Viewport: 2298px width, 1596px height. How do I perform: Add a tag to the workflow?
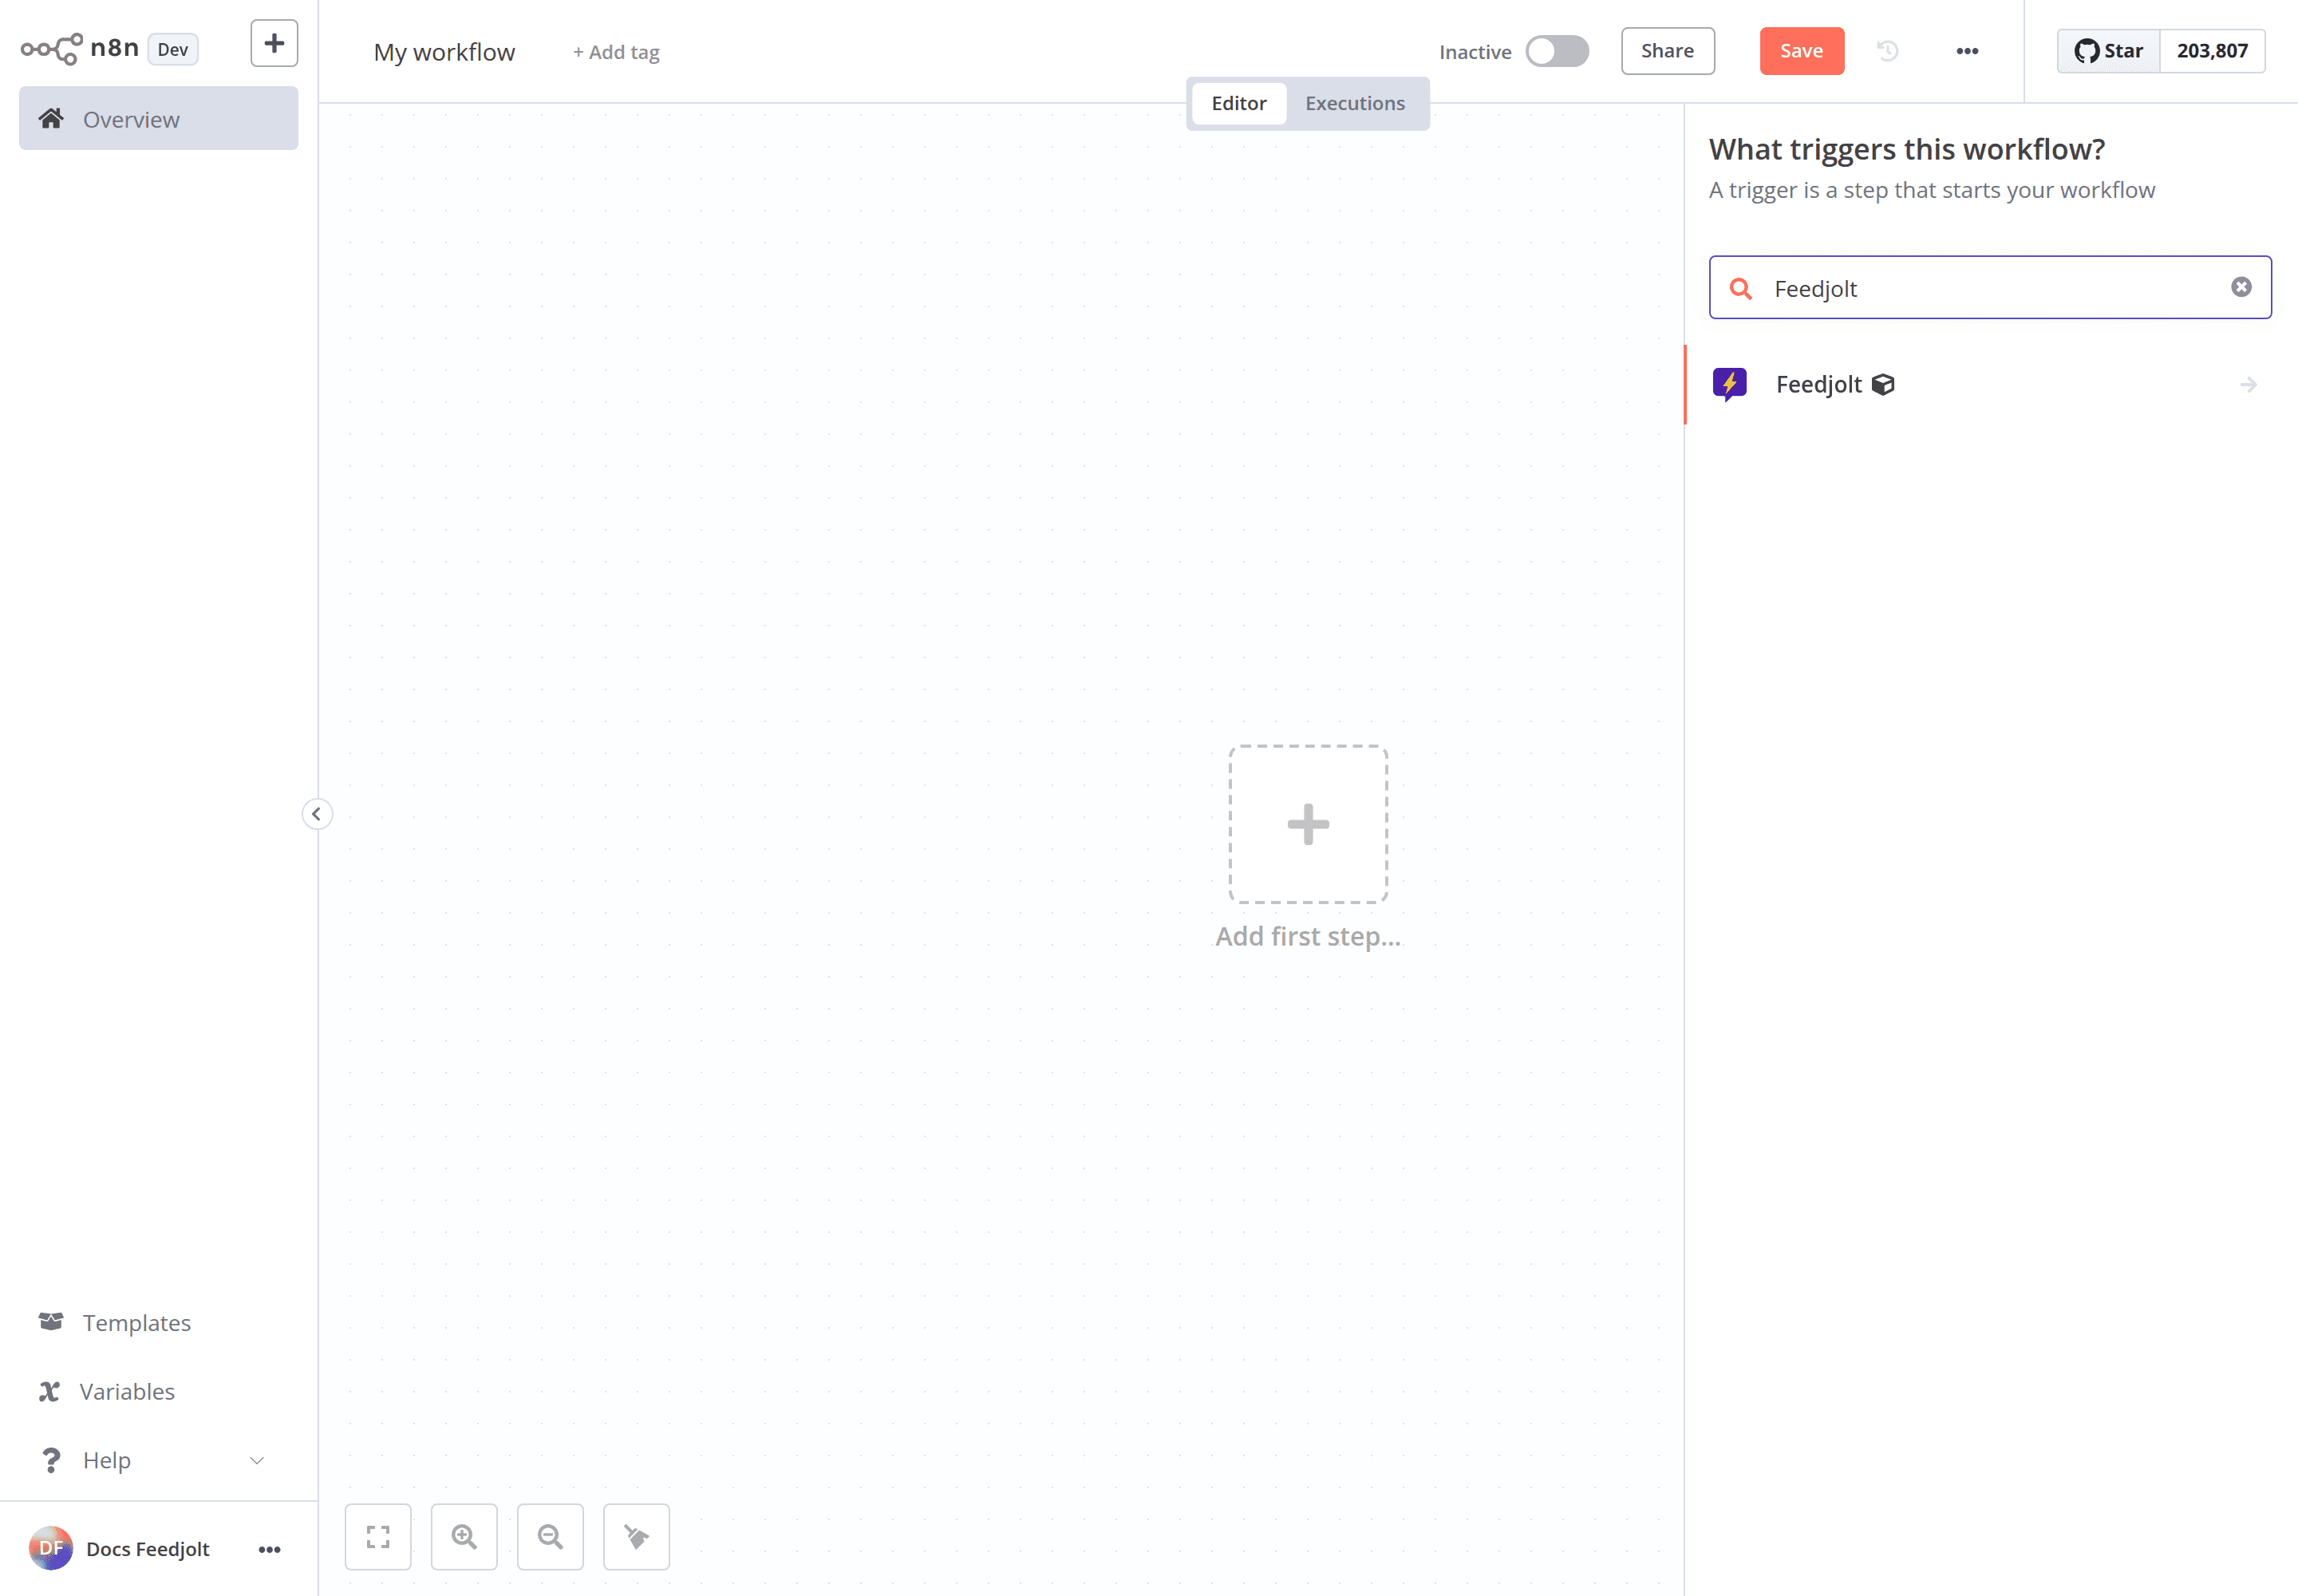point(616,52)
